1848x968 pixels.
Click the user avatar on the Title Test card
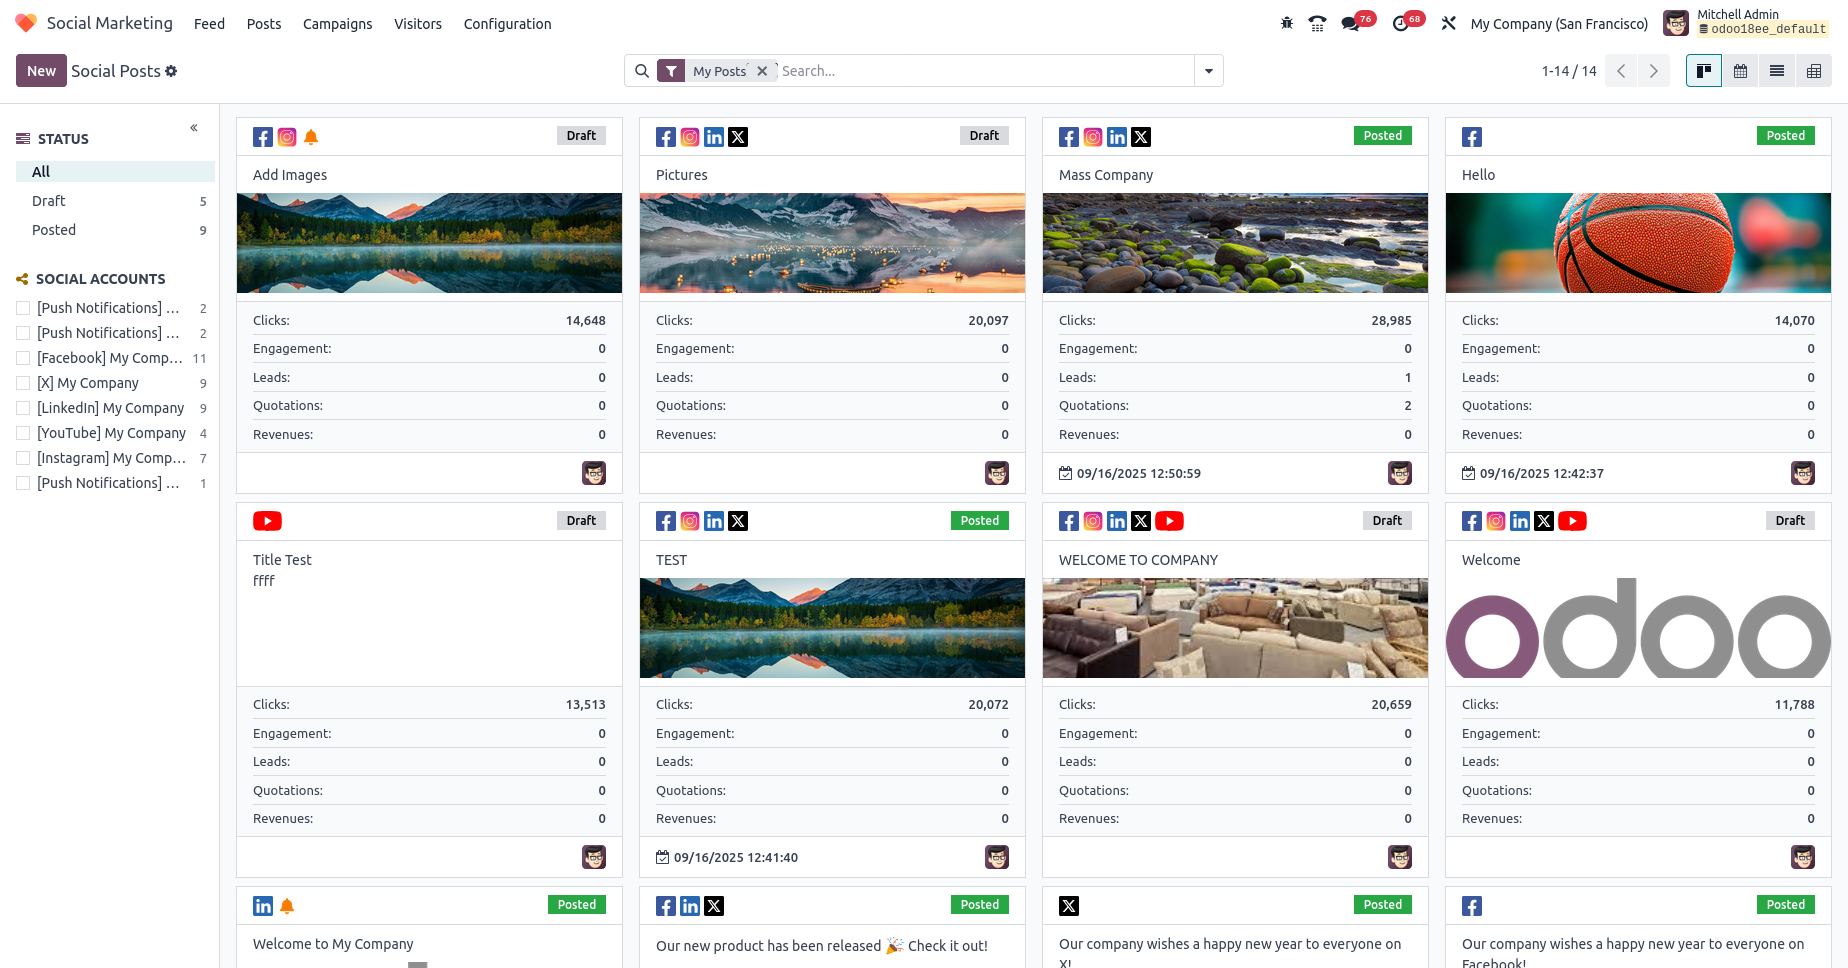(x=594, y=857)
